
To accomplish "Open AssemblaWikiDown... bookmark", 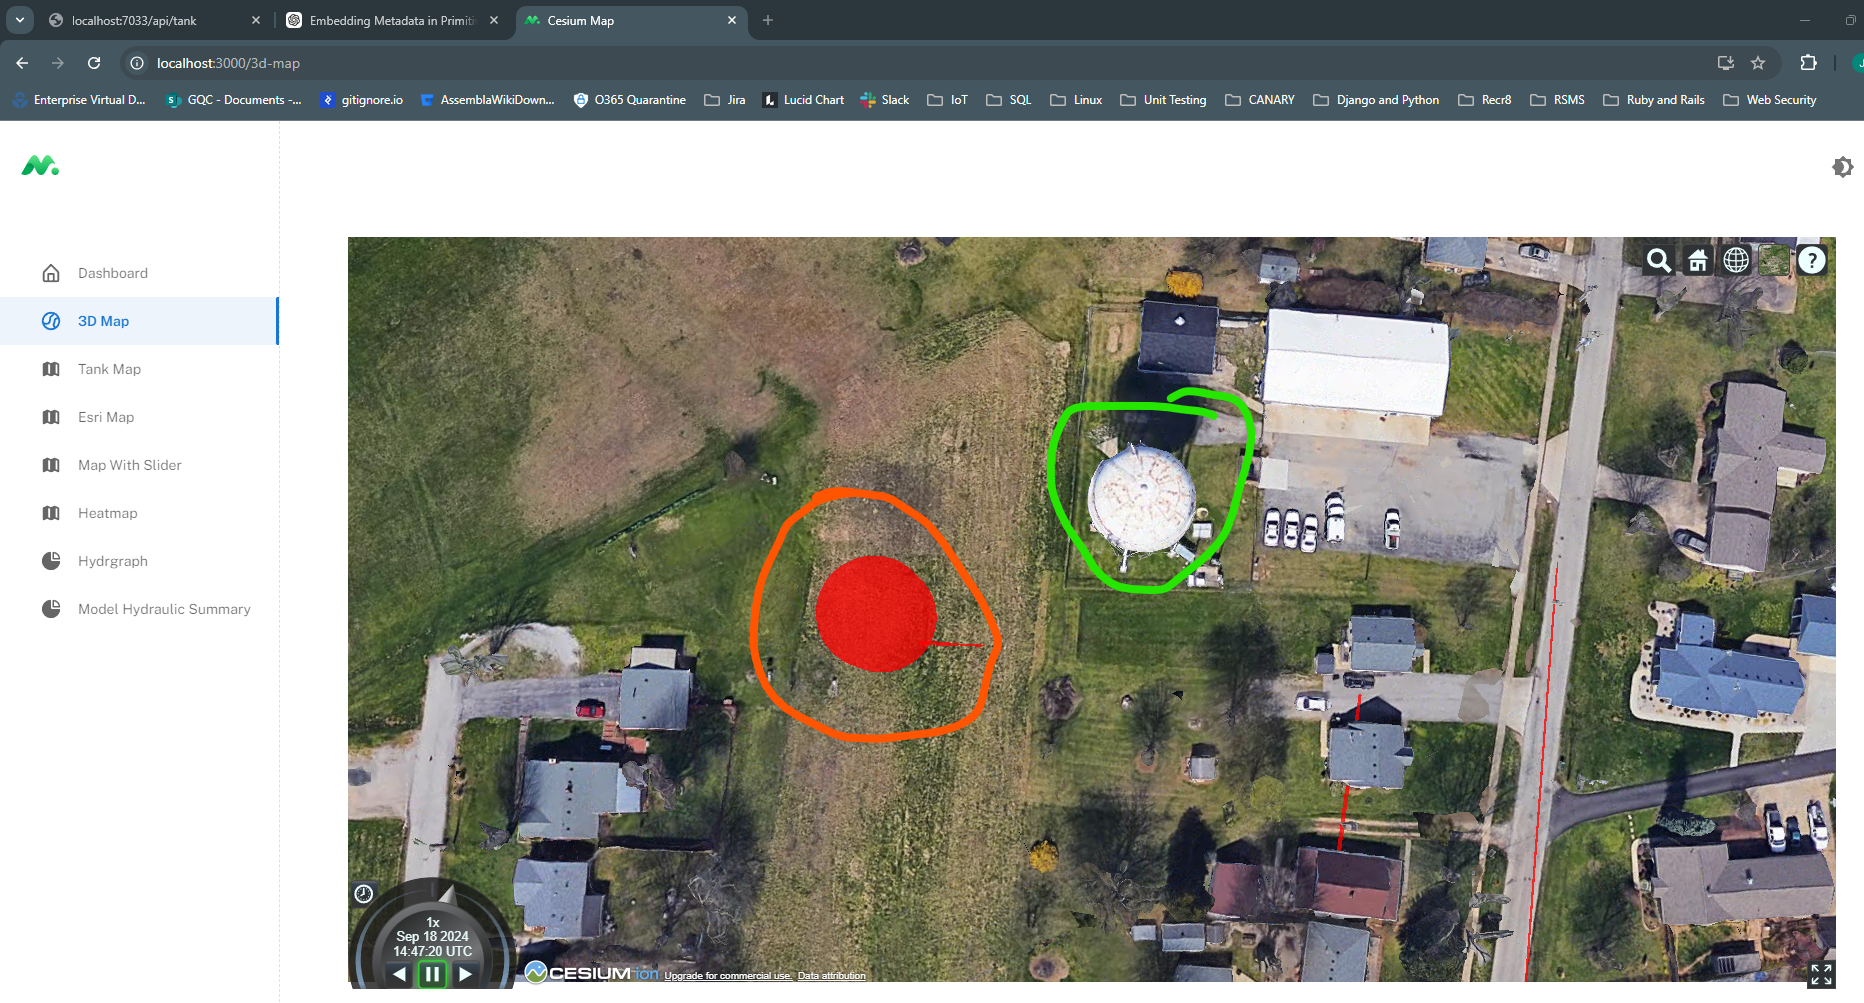I will [487, 100].
